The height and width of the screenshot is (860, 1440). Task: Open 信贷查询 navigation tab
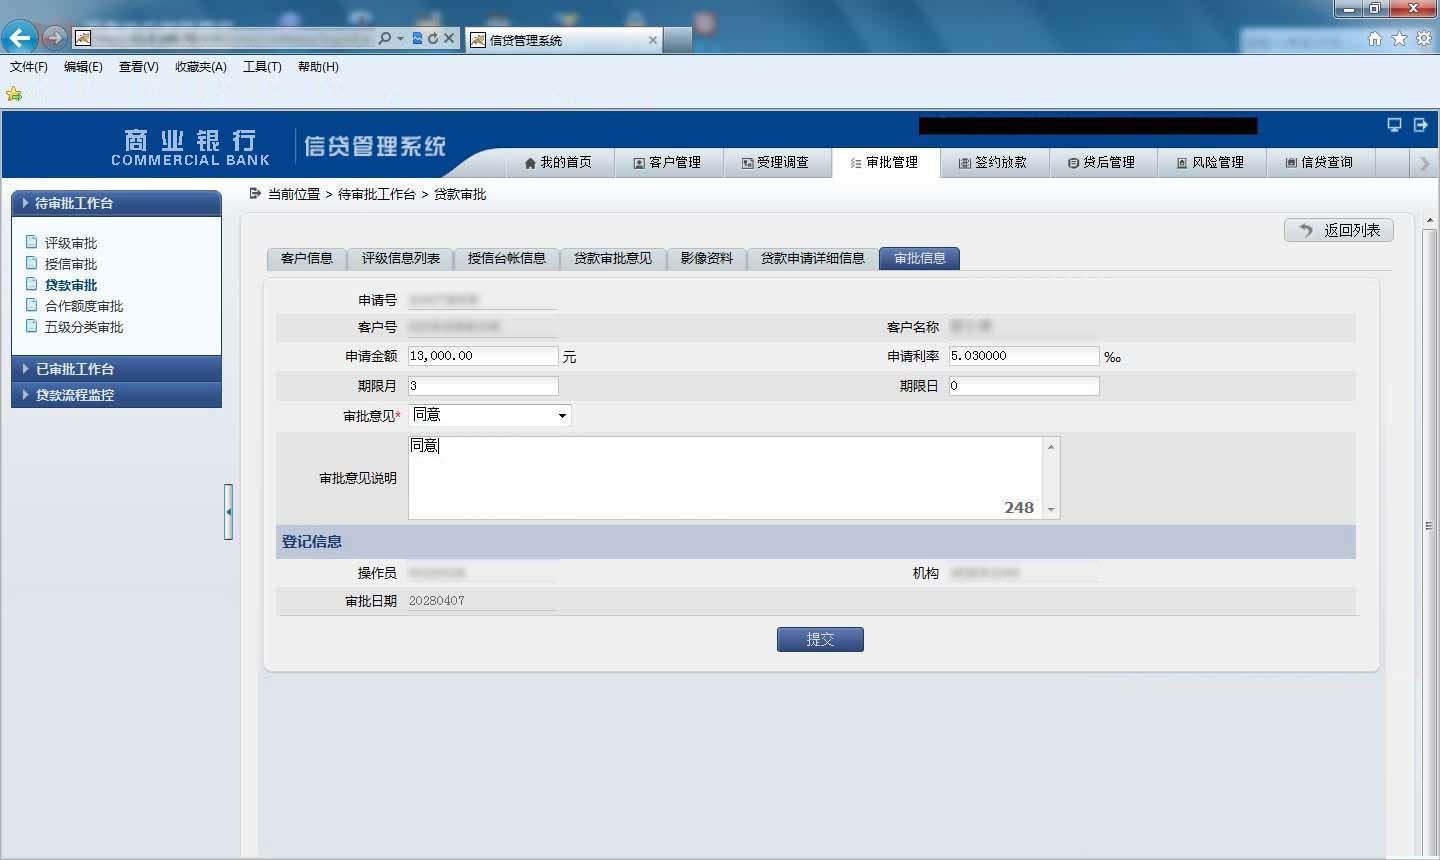(x=1320, y=162)
